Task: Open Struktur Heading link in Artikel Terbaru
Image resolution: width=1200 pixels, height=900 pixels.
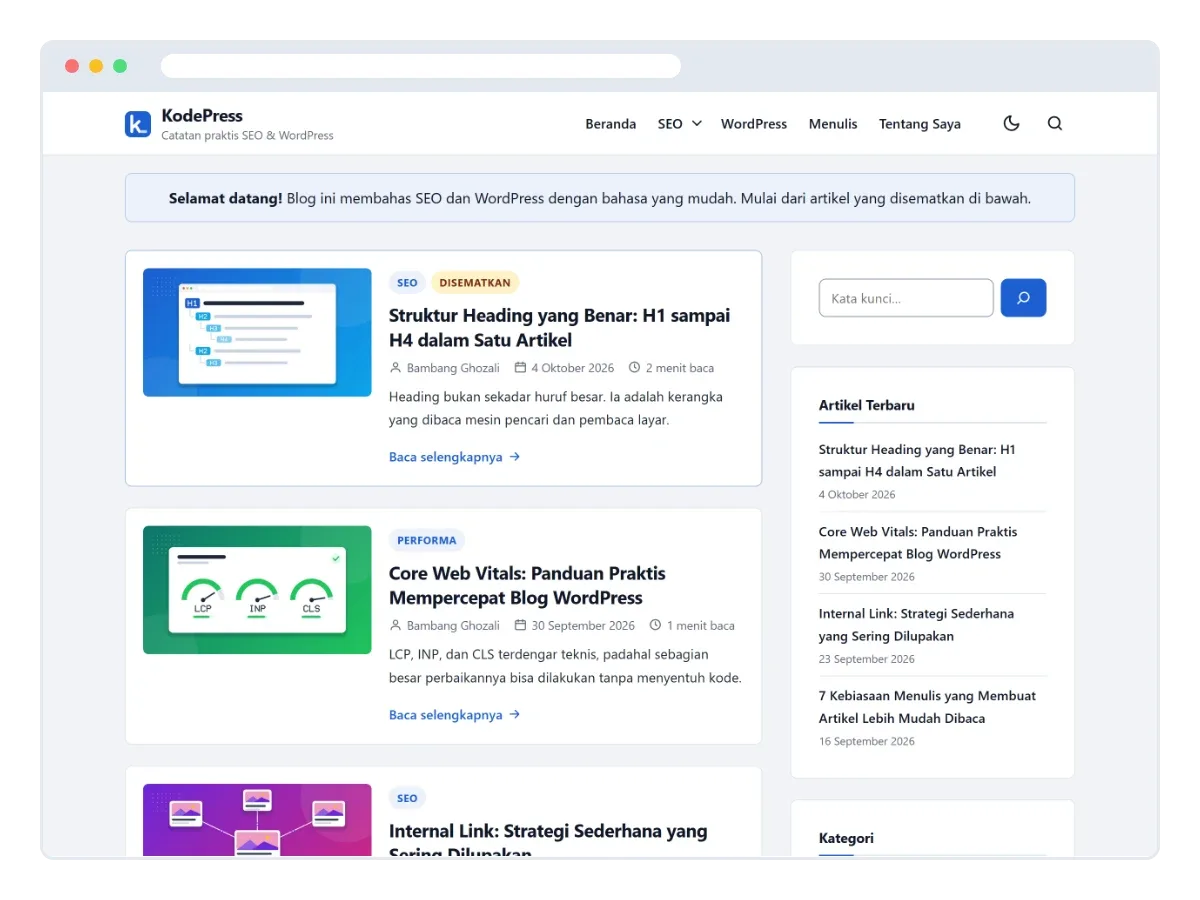Action: pos(917,461)
